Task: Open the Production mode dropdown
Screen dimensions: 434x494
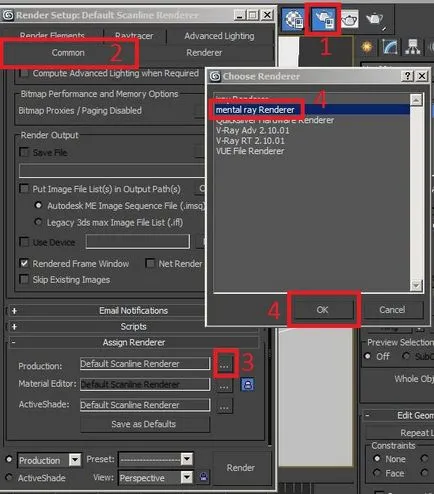Action: coord(75,460)
